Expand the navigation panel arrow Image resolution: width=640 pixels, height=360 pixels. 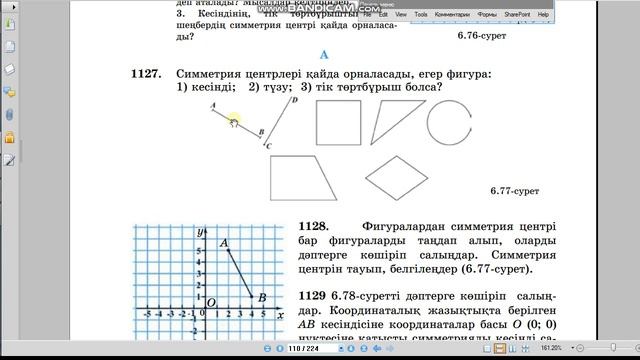point(13,7)
